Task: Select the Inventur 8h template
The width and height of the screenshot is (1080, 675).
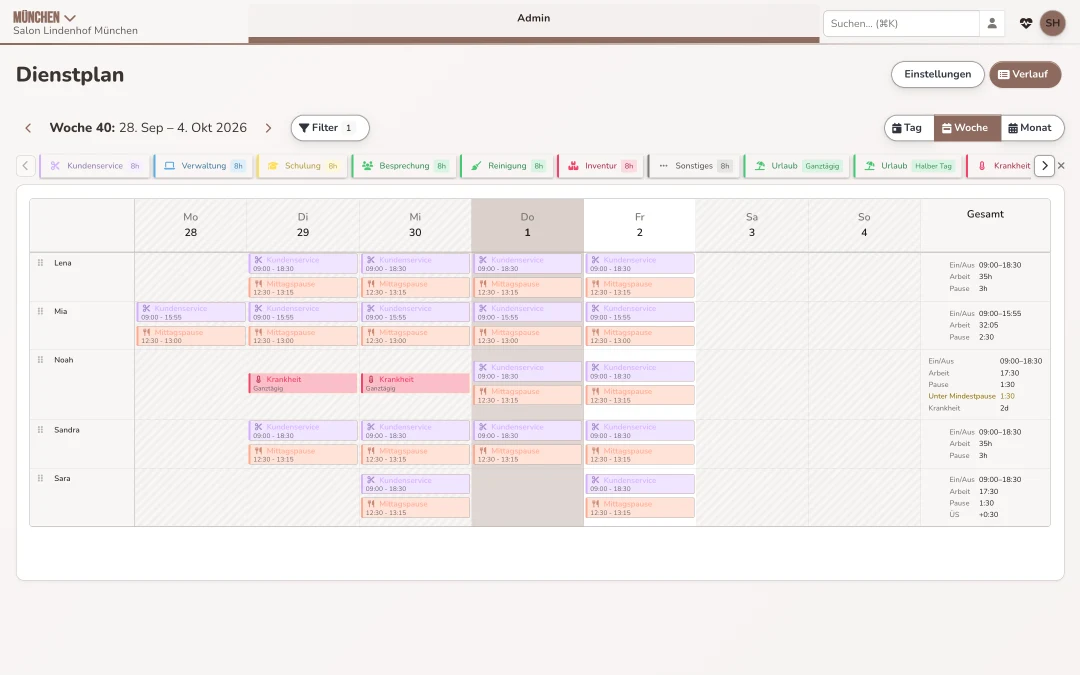Action: (601, 166)
